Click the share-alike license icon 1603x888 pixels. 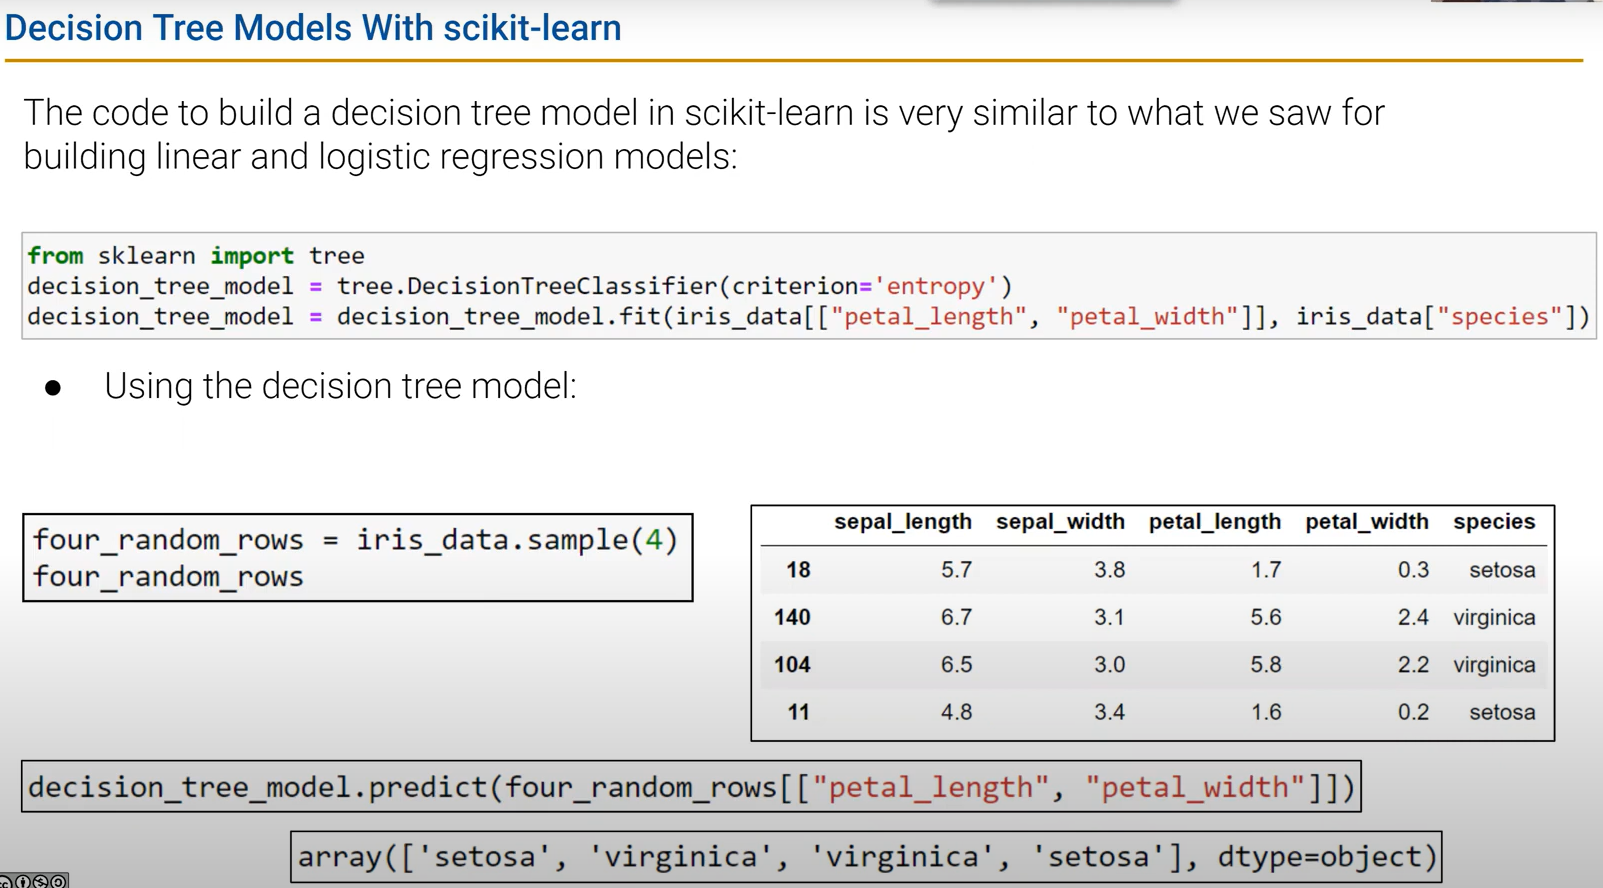pyautogui.click(x=59, y=882)
